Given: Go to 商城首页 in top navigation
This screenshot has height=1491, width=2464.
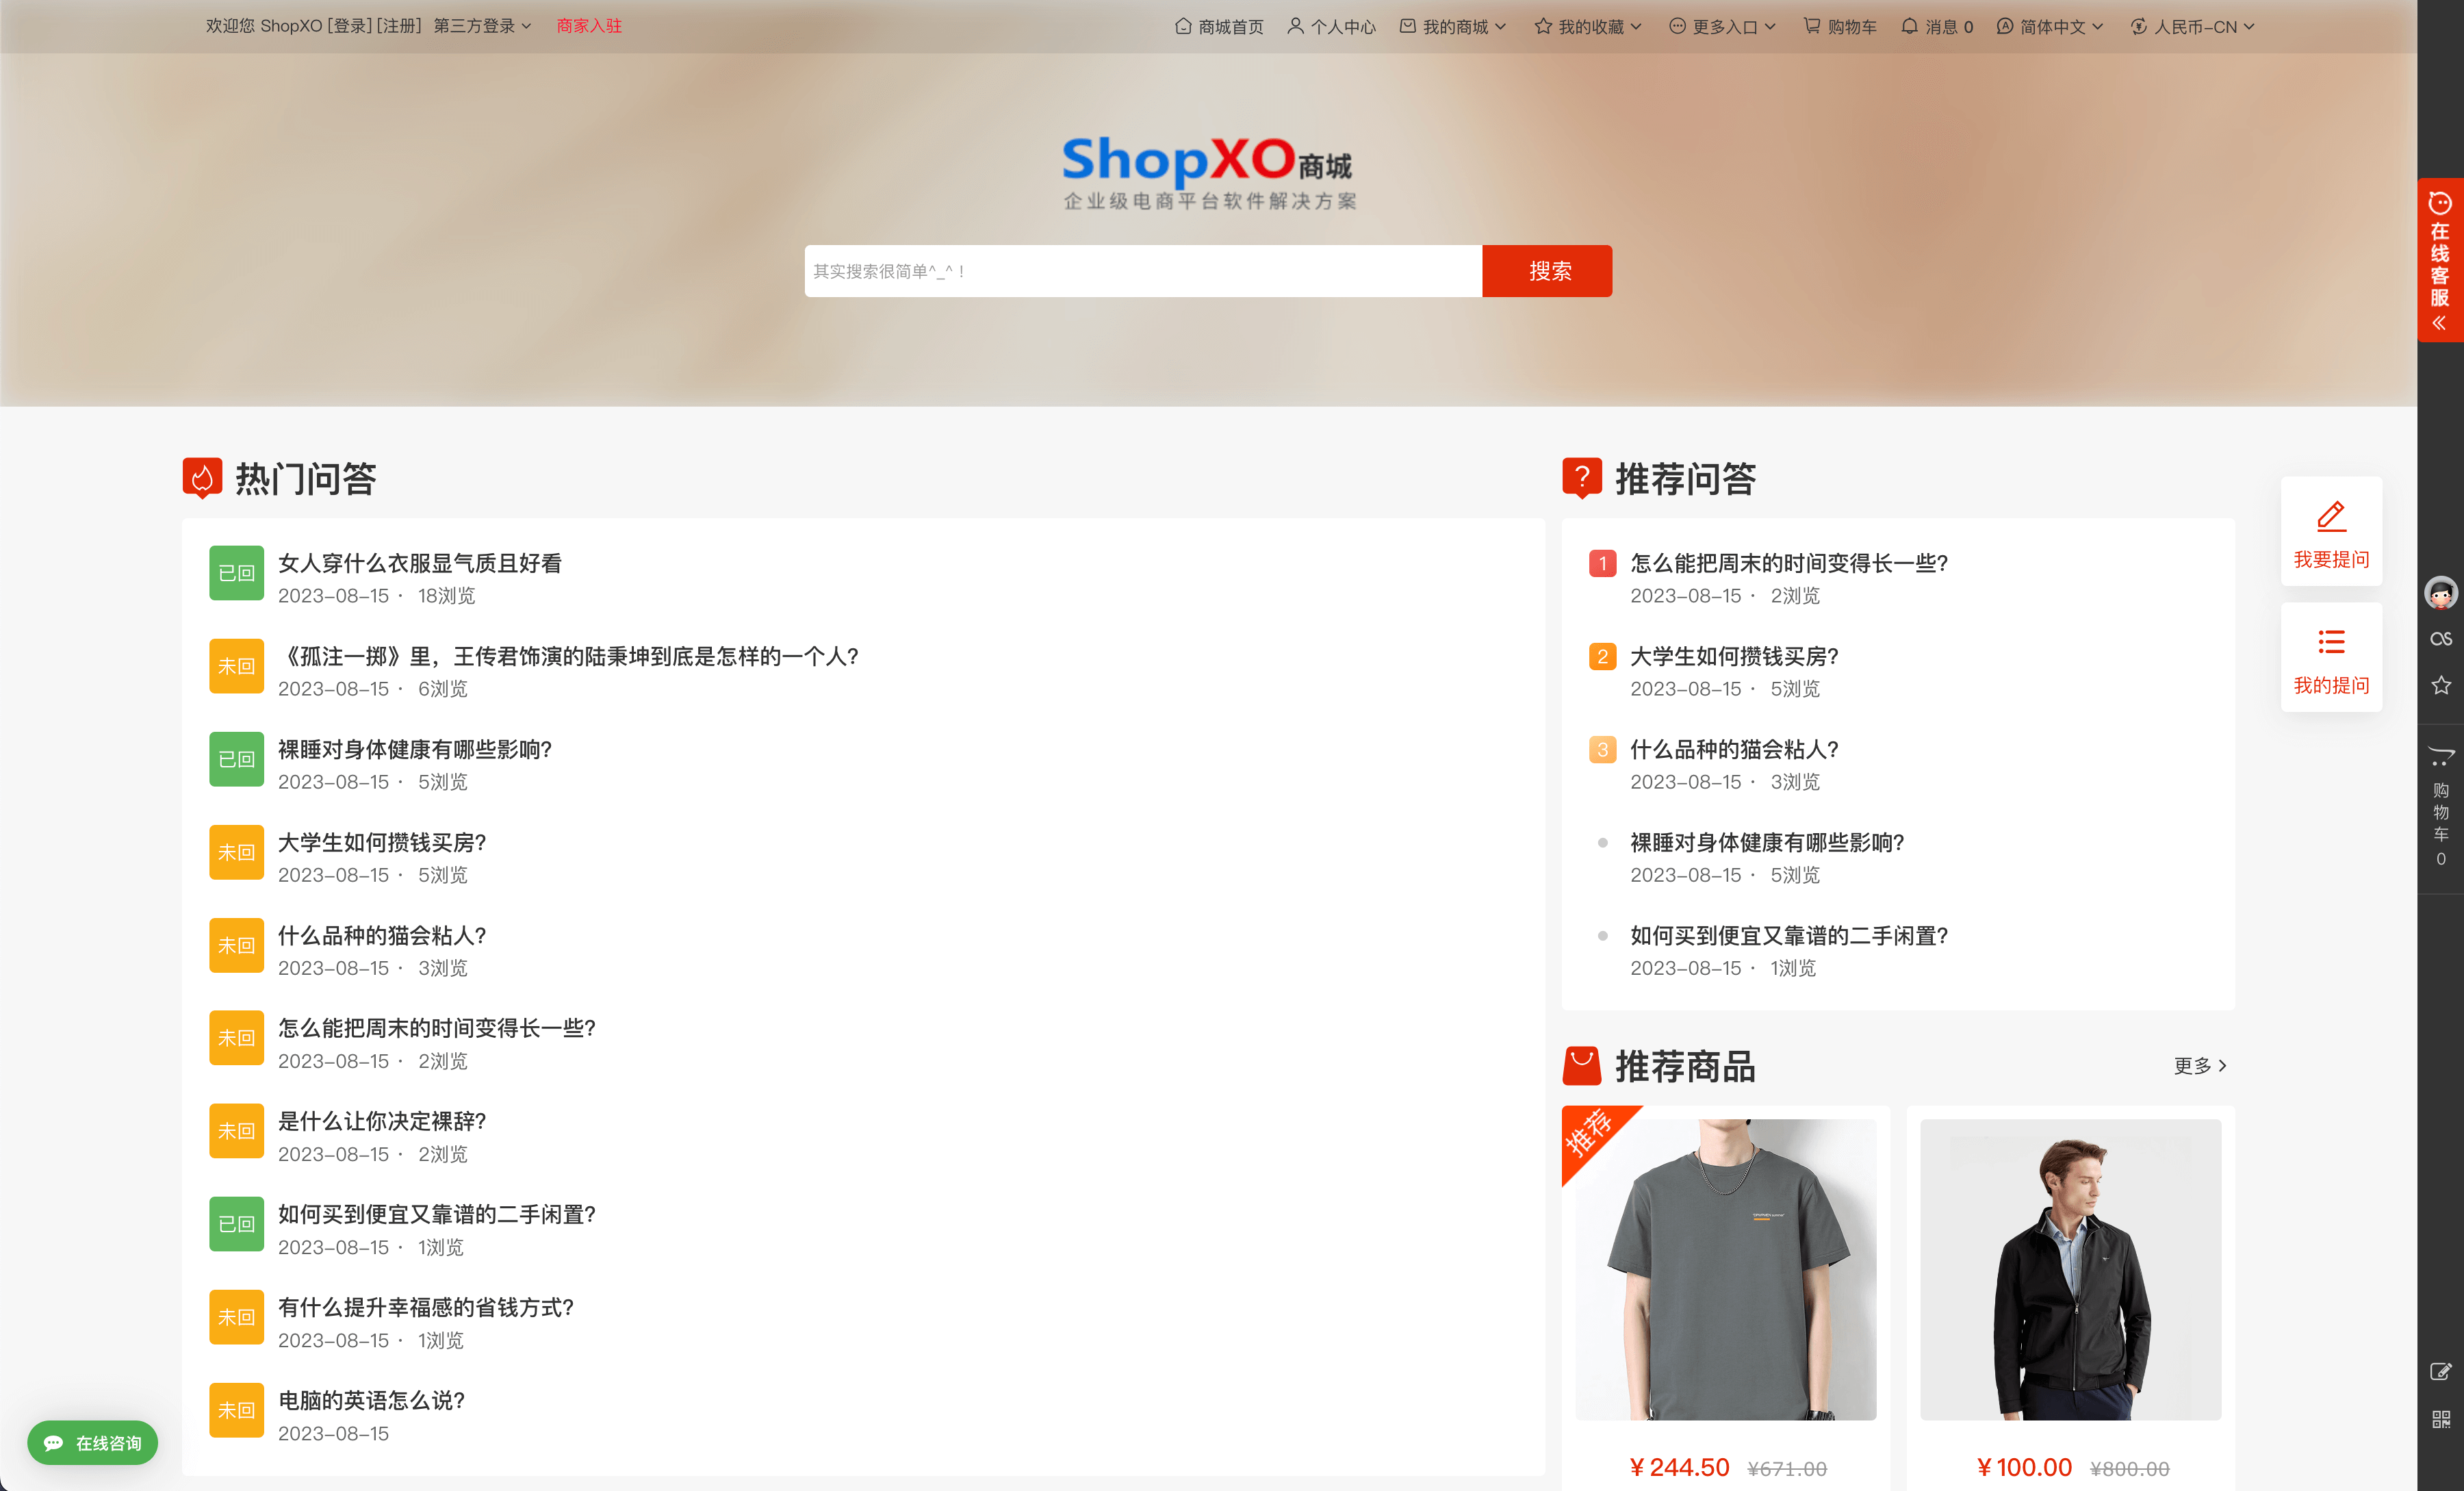Looking at the screenshot, I should [1219, 26].
